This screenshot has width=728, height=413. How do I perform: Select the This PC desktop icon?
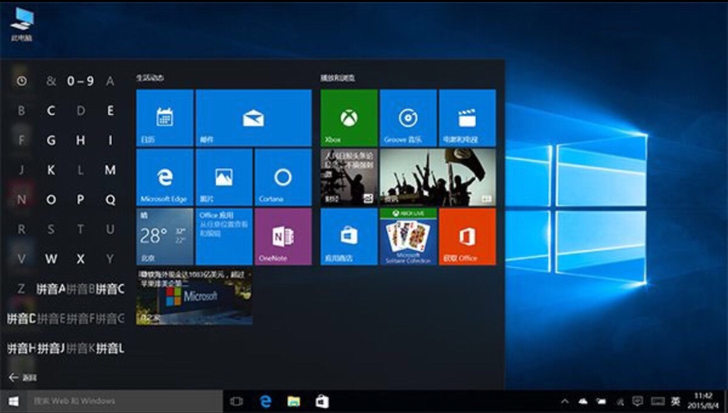(21, 24)
